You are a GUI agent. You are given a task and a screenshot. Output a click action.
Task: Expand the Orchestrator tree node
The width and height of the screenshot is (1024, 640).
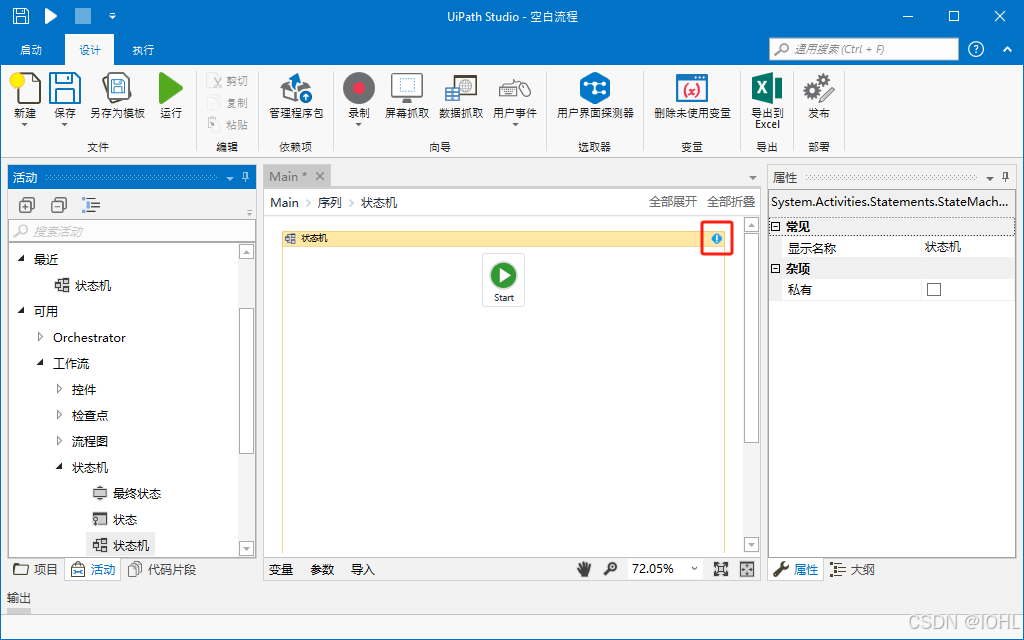(40, 337)
